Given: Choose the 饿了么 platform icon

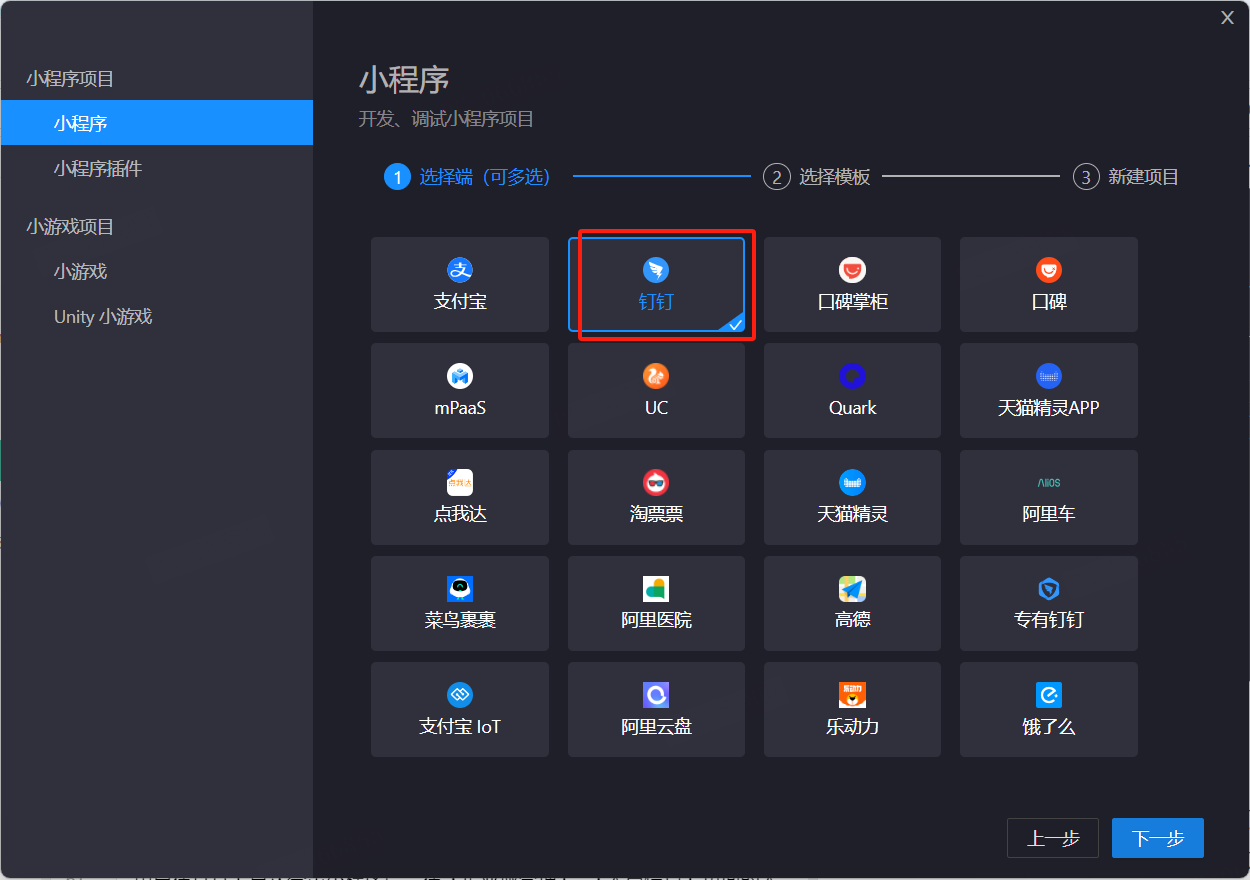Looking at the screenshot, I should pos(1048,695).
